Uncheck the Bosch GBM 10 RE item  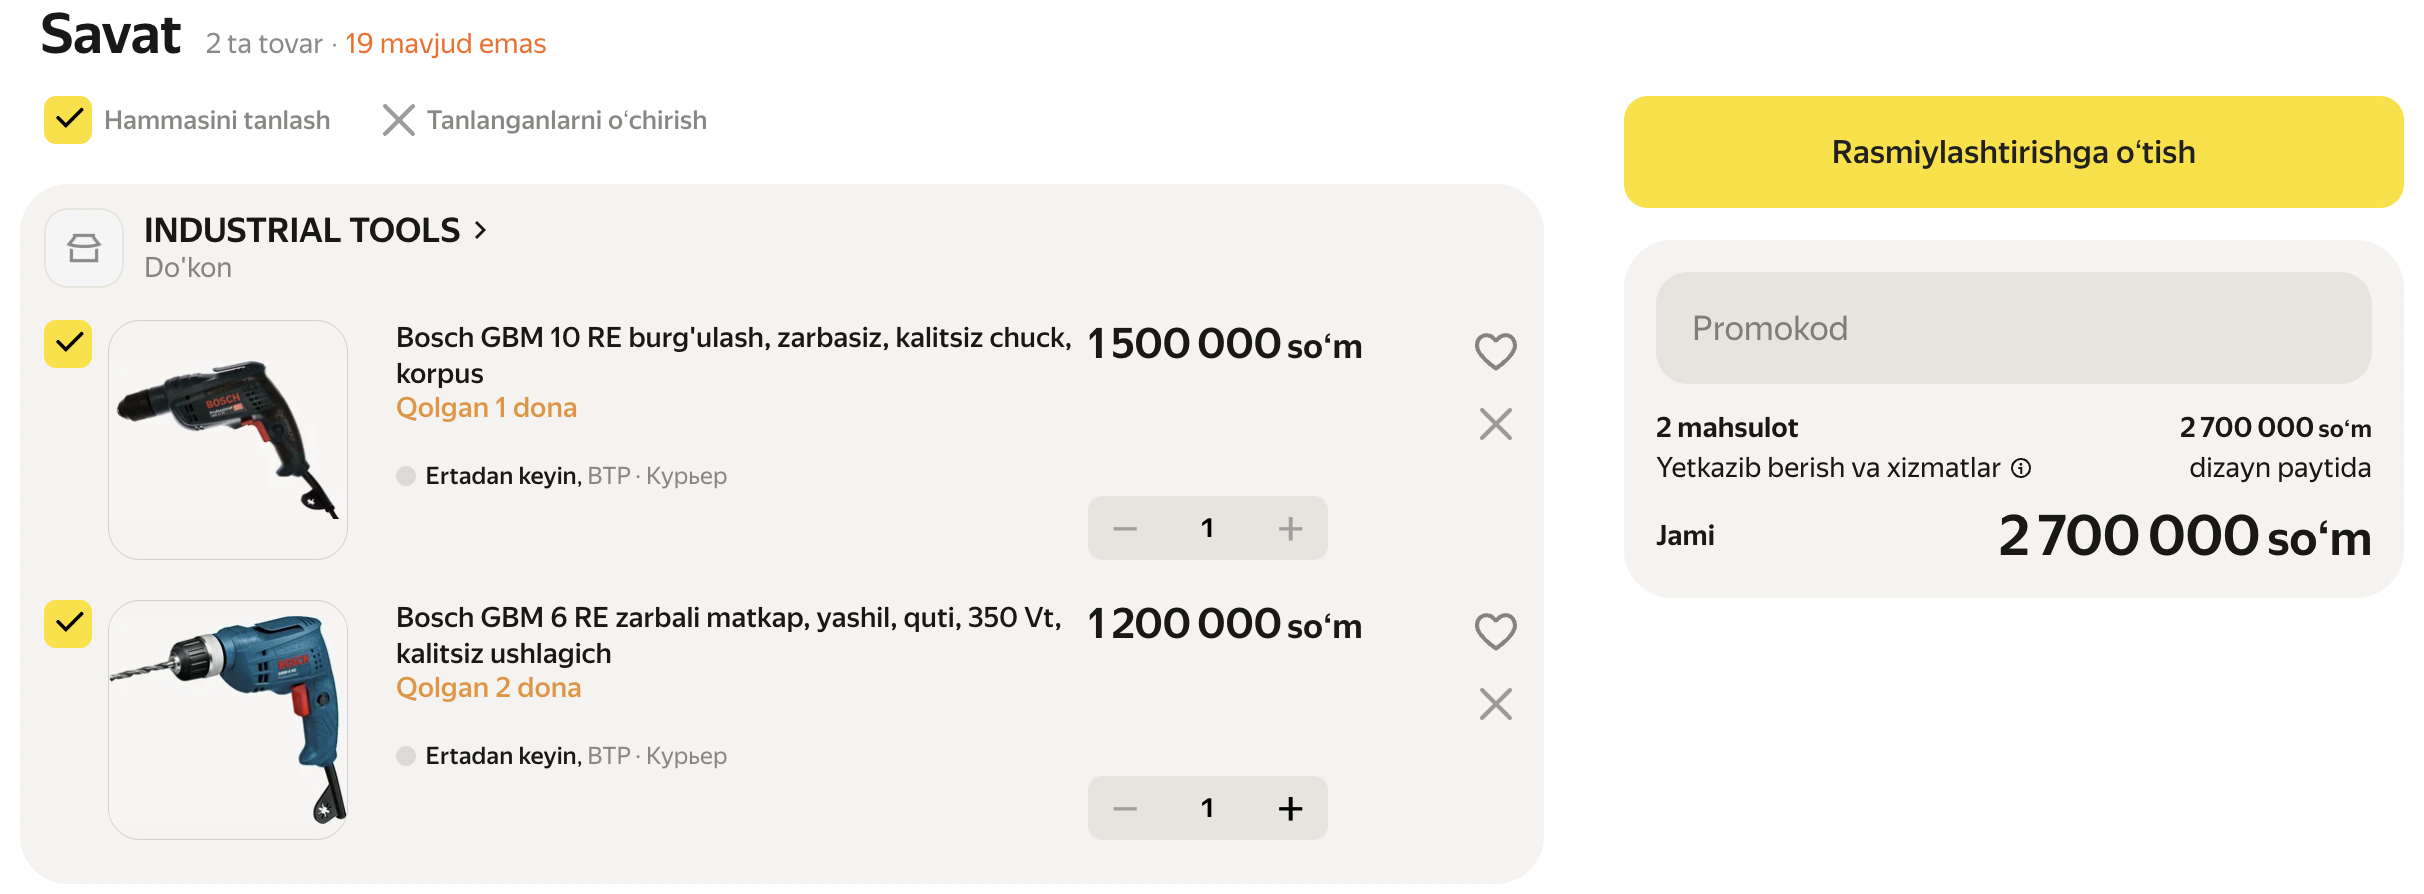pos(68,344)
